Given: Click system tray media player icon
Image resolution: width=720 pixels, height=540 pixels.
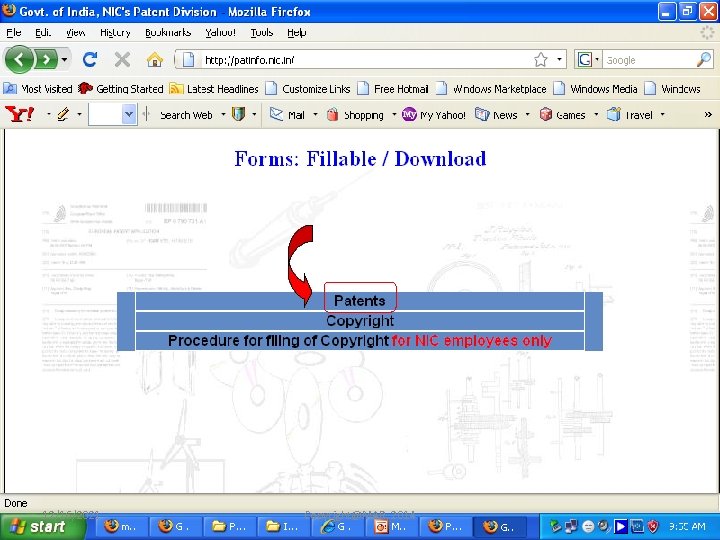Looking at the screenshot, I should tap(620, 526).
